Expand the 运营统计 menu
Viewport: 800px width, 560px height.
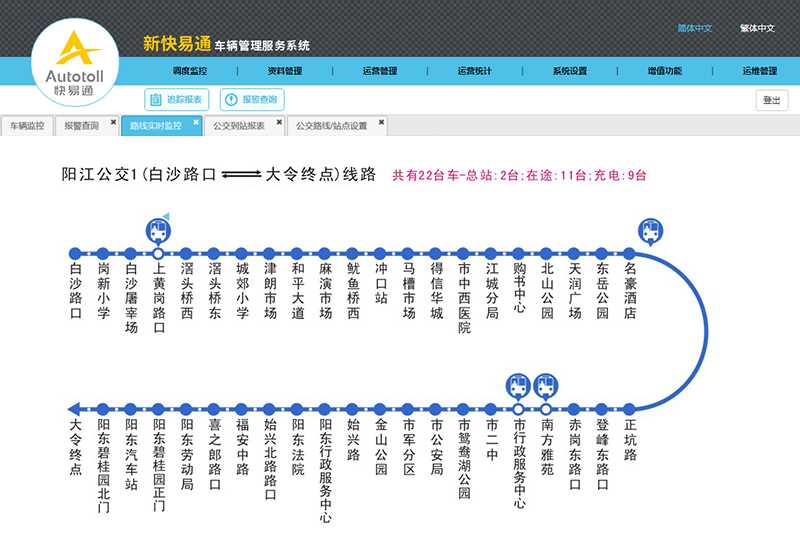pos(474,71)
